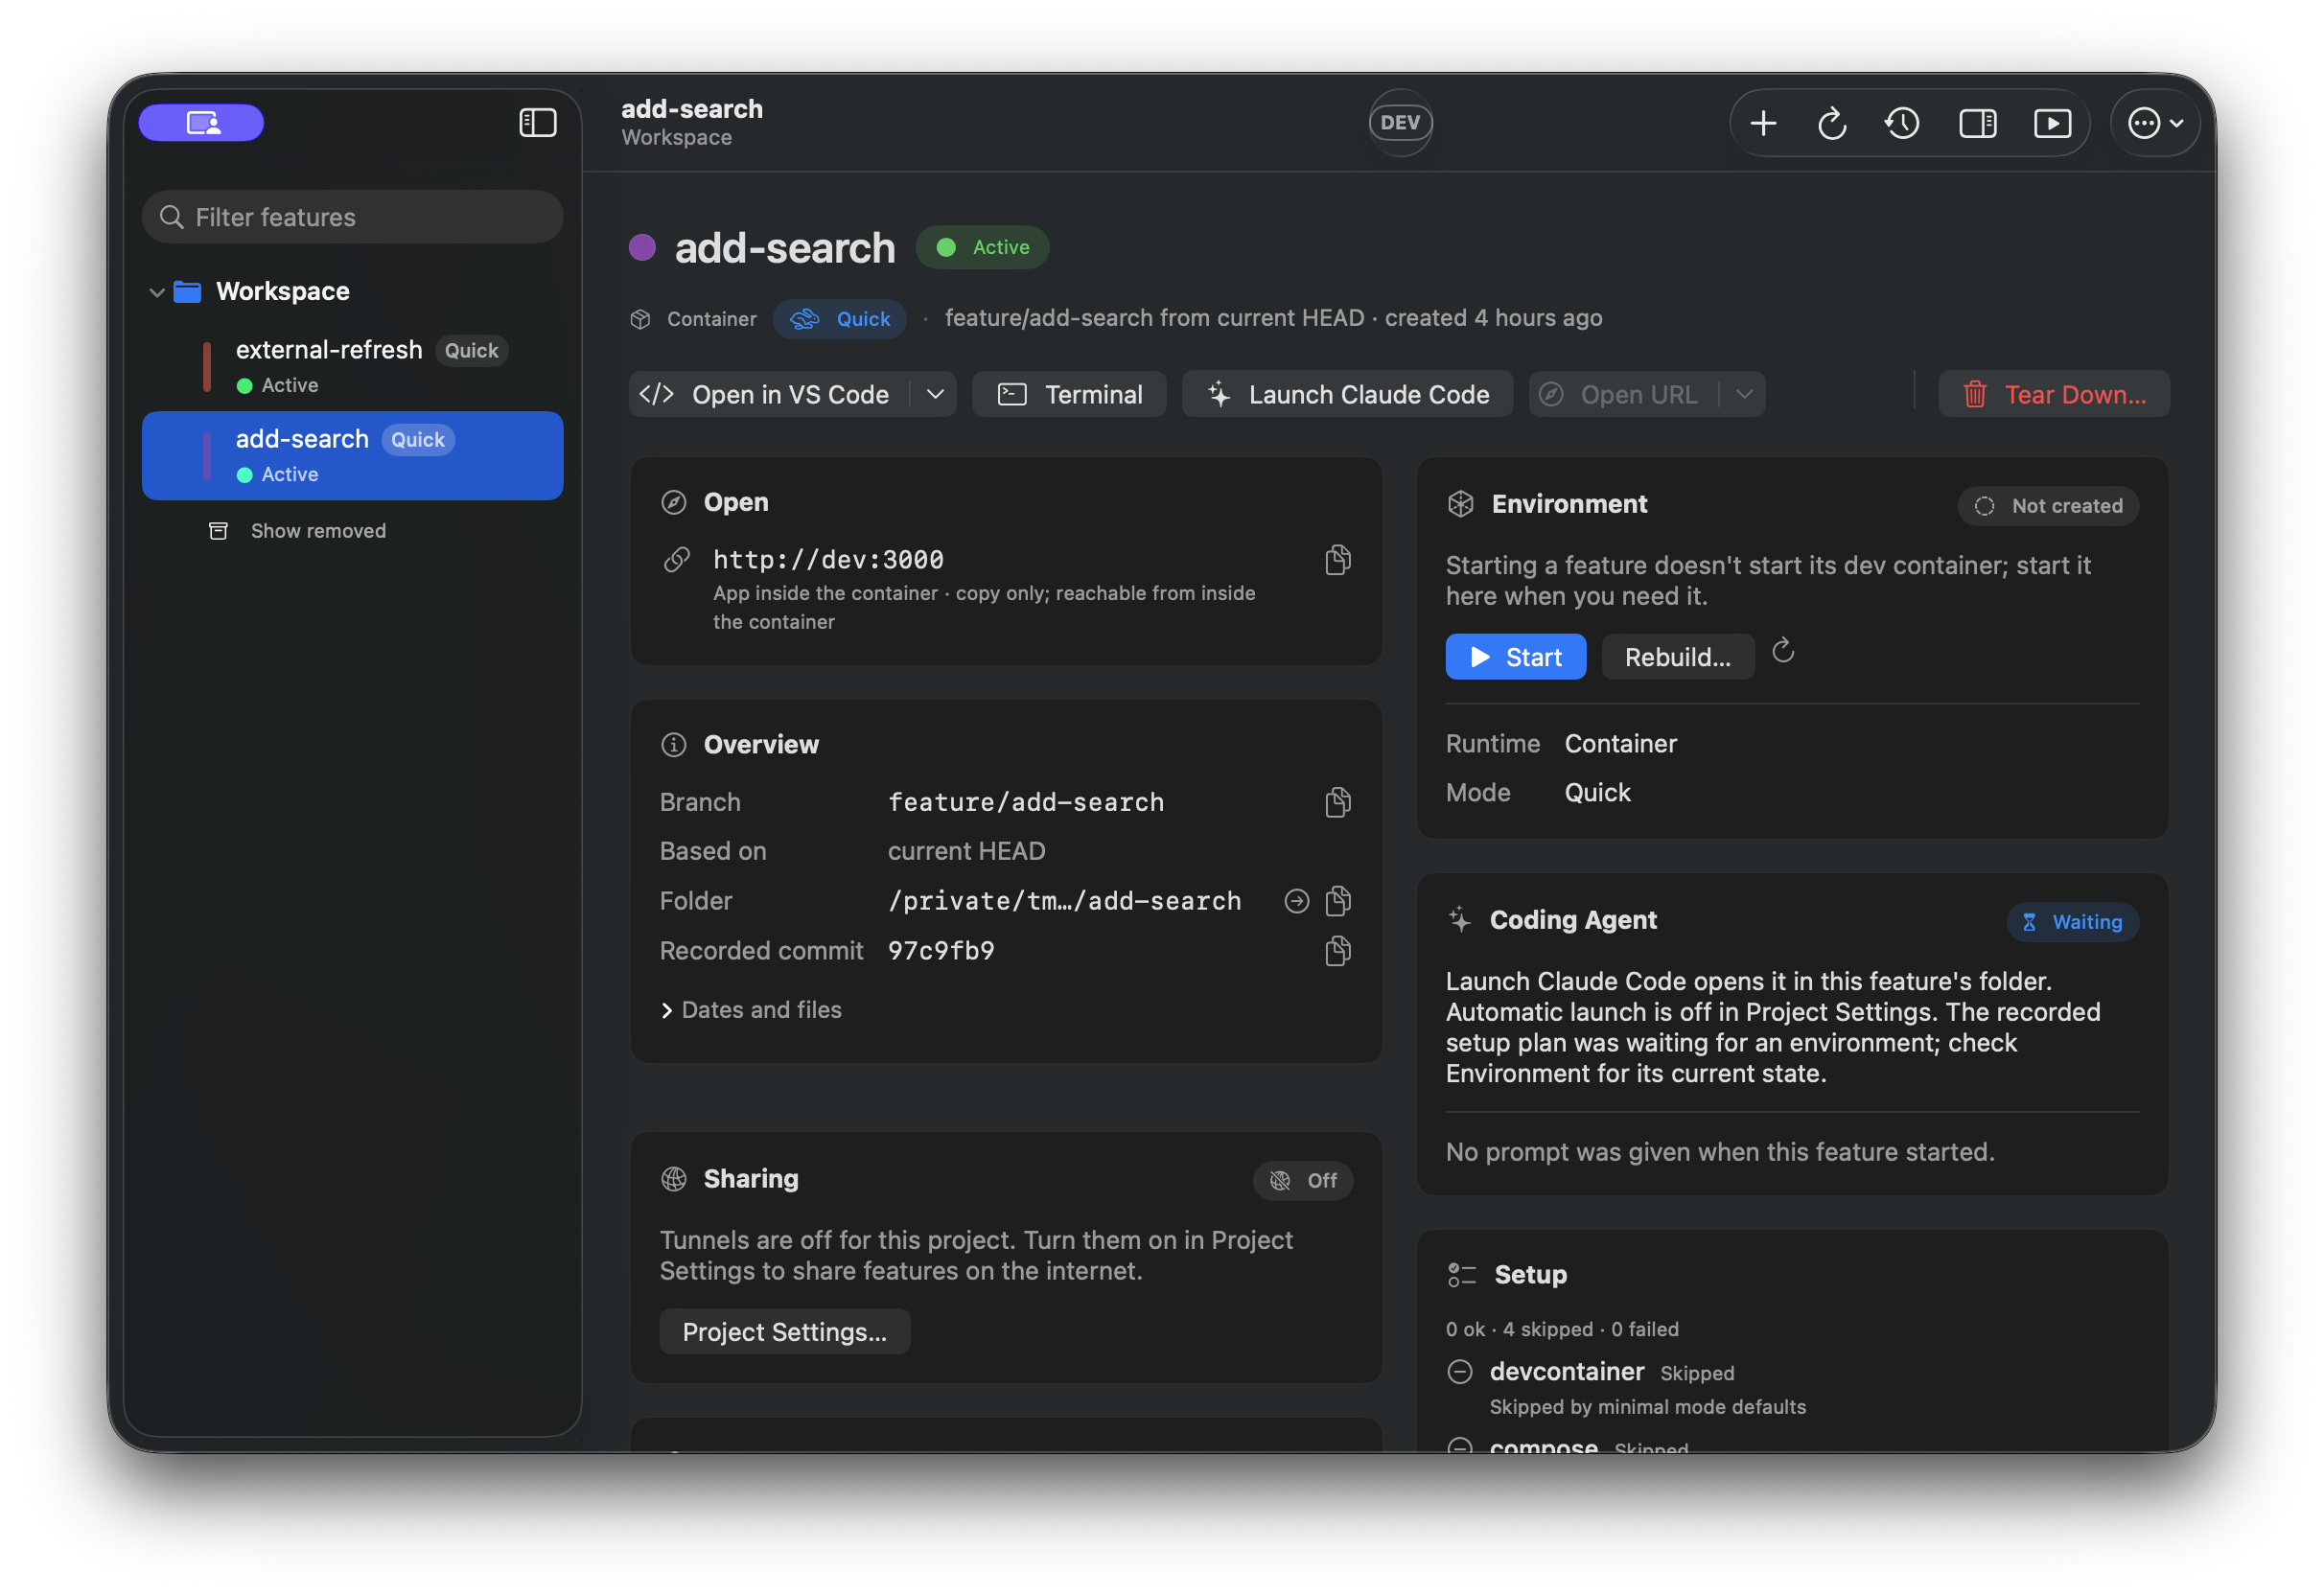Click the plus new feature icon
Image resolution: width=2324 pixels, height=1595 pixels.
[x=1763, y=123]
